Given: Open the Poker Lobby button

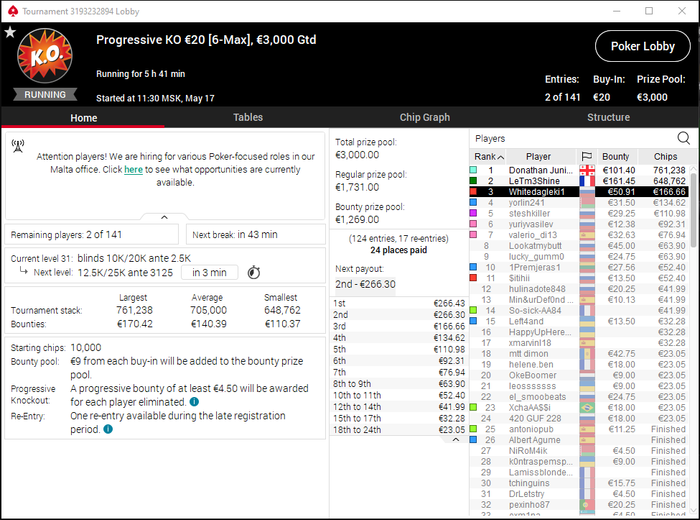Looking at the screenshot, I should (x=642, y=46).
